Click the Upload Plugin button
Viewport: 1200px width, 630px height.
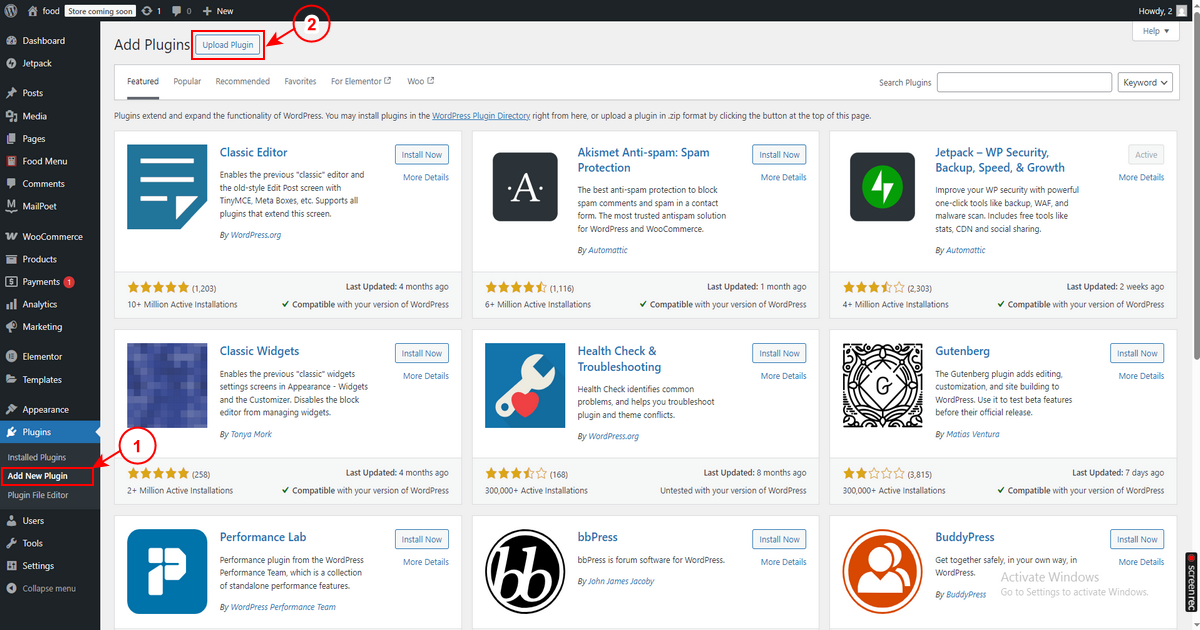click(228, 45)
